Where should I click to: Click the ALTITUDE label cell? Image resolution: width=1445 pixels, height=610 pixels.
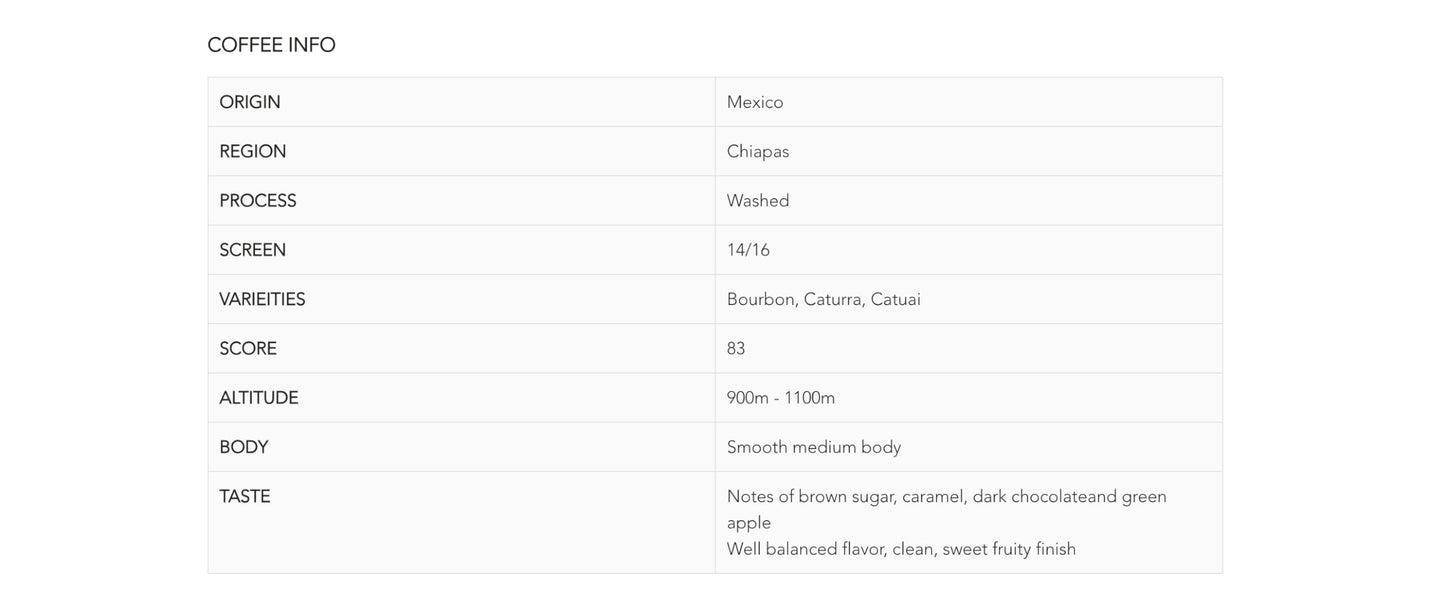click(259, 397)
